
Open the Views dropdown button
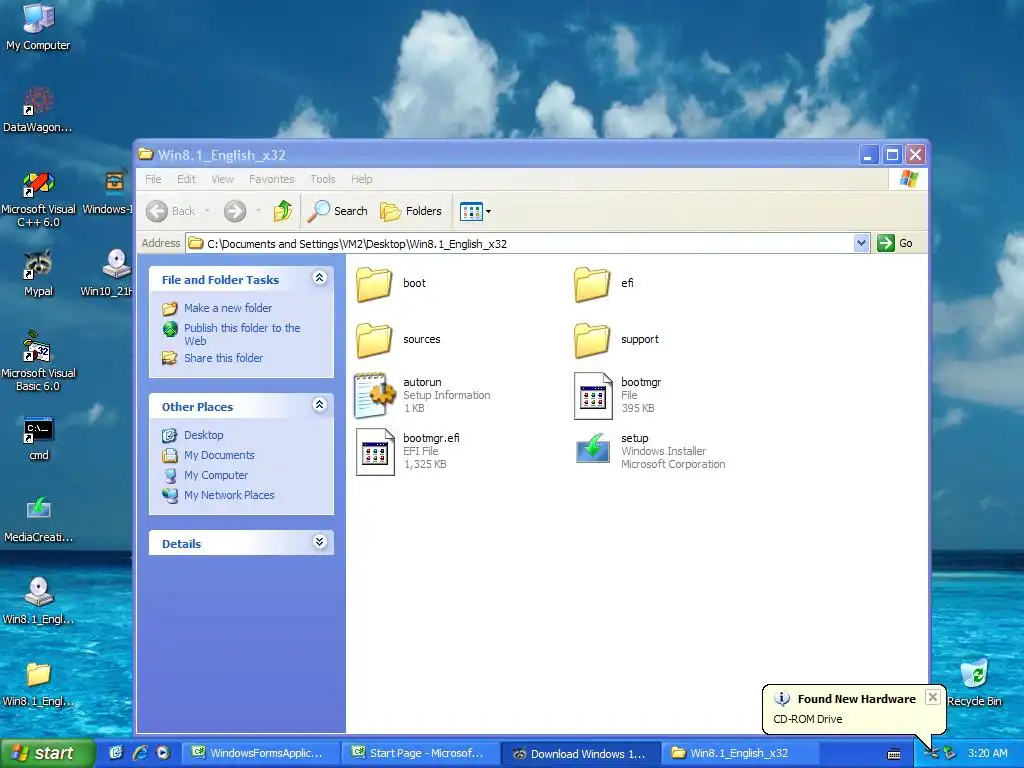(475, 212)
